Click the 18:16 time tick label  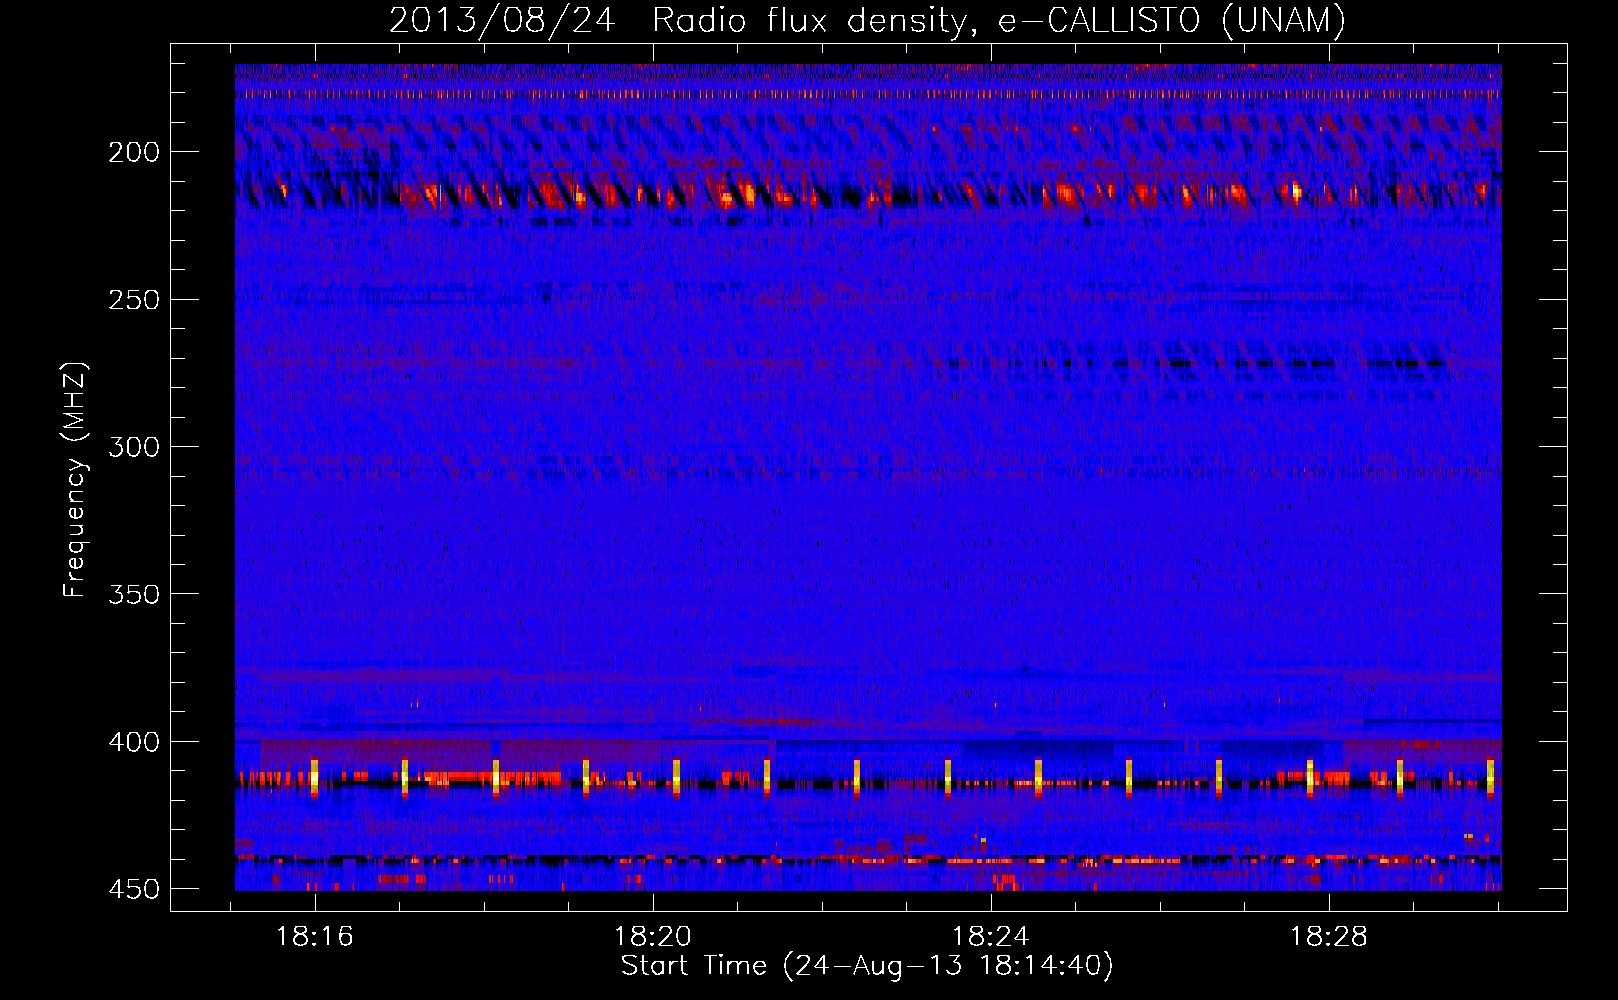point(315,937)
